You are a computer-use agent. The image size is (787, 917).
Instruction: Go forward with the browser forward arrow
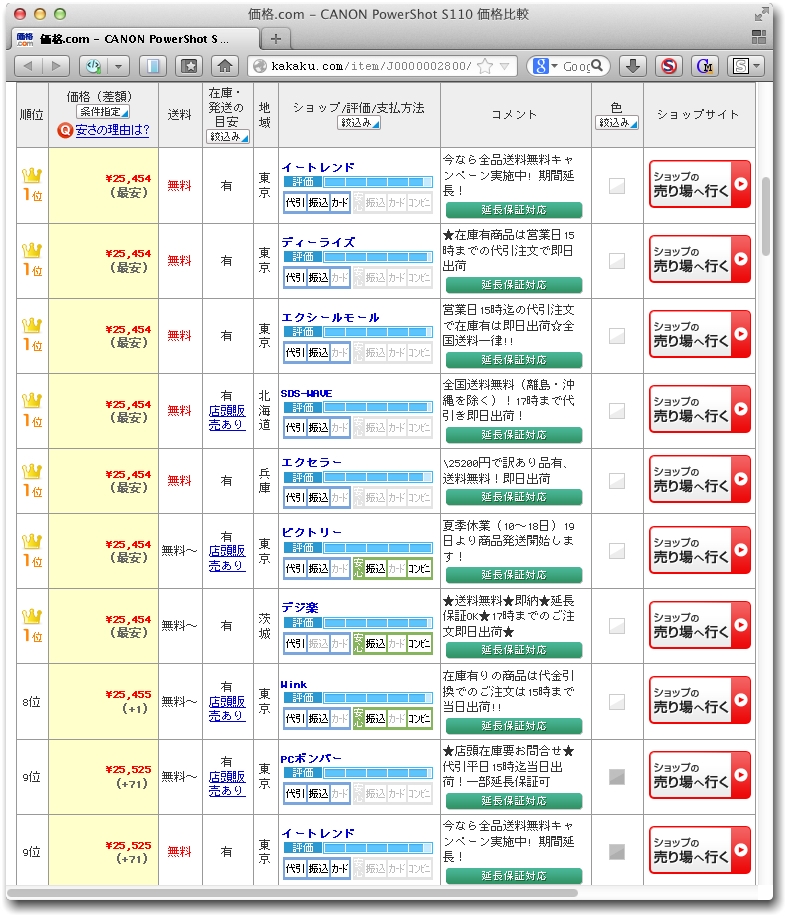(x=56, y=66)
